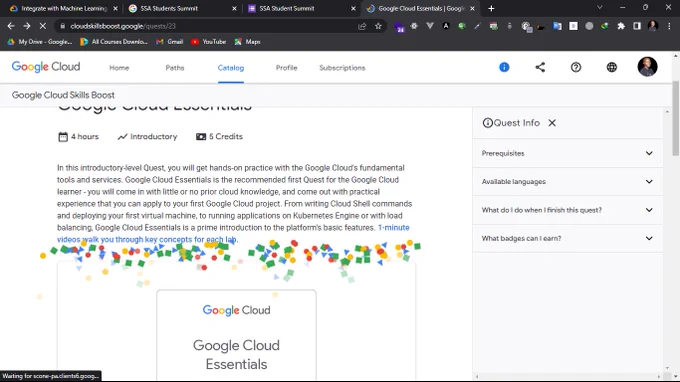Click the blue info icon in header

504,67
